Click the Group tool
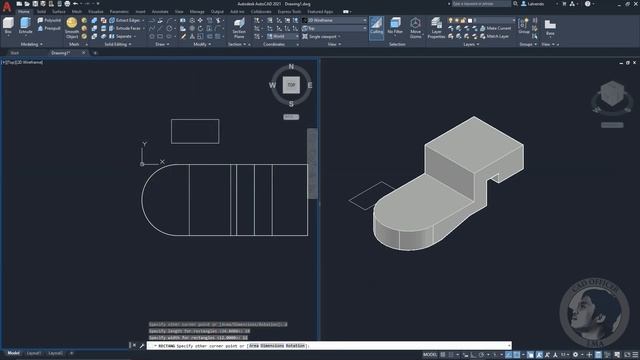The image size is (640, 360). [x=524, y=26]
